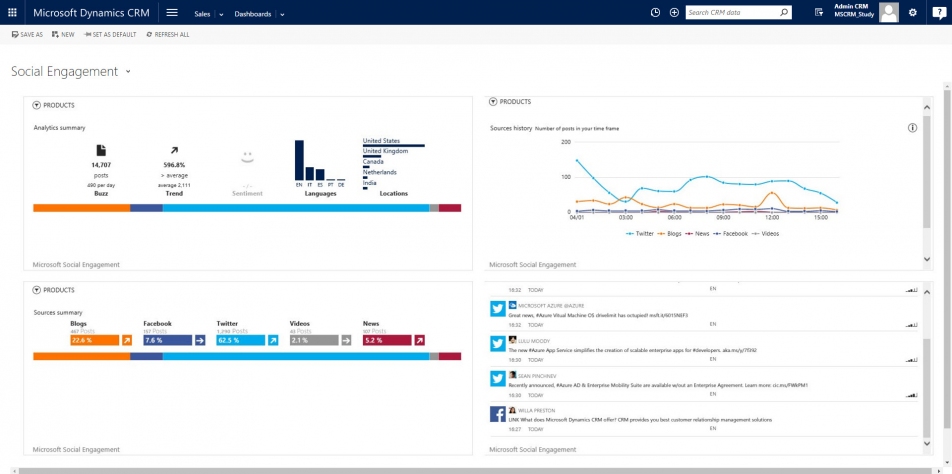Click the sources history info icon
Image resolution: width=952 pixels, height=474 pixels.
912,128
